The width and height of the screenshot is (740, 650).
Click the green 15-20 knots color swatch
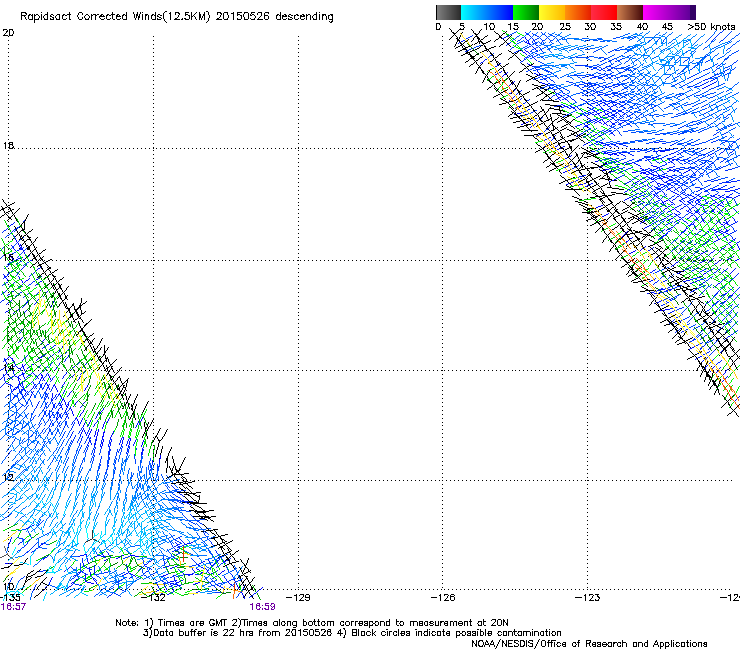[x=526, y=12]
